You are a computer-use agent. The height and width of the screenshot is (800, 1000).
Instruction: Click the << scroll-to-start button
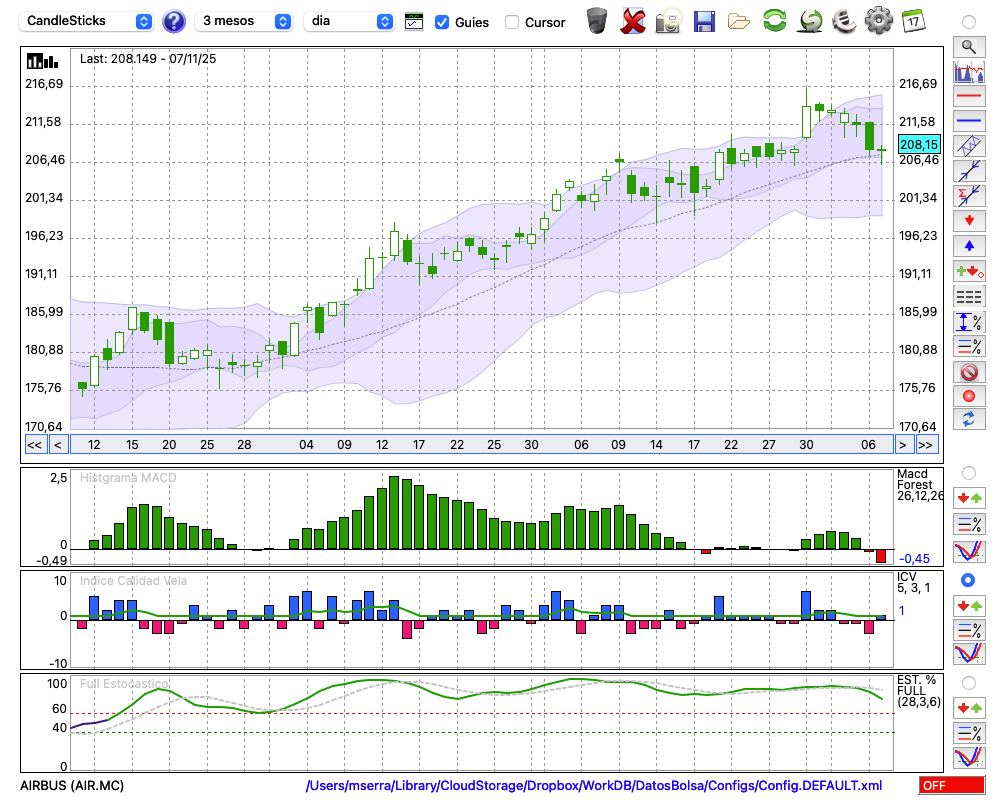pyautogui.click(x=34, y=445)
